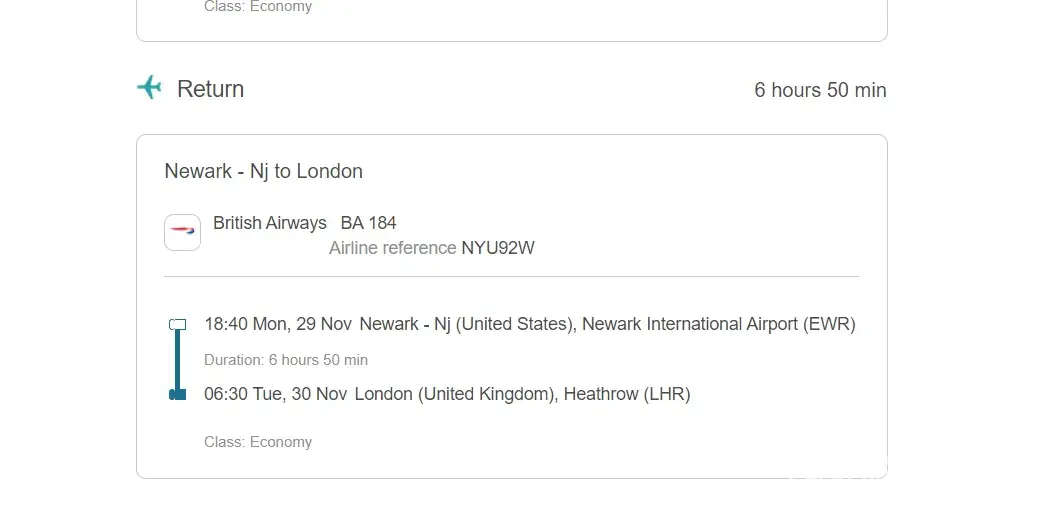
Task: Click London (United Kingdom), Heathrow (LHR) text
Action: coord(522,394)
